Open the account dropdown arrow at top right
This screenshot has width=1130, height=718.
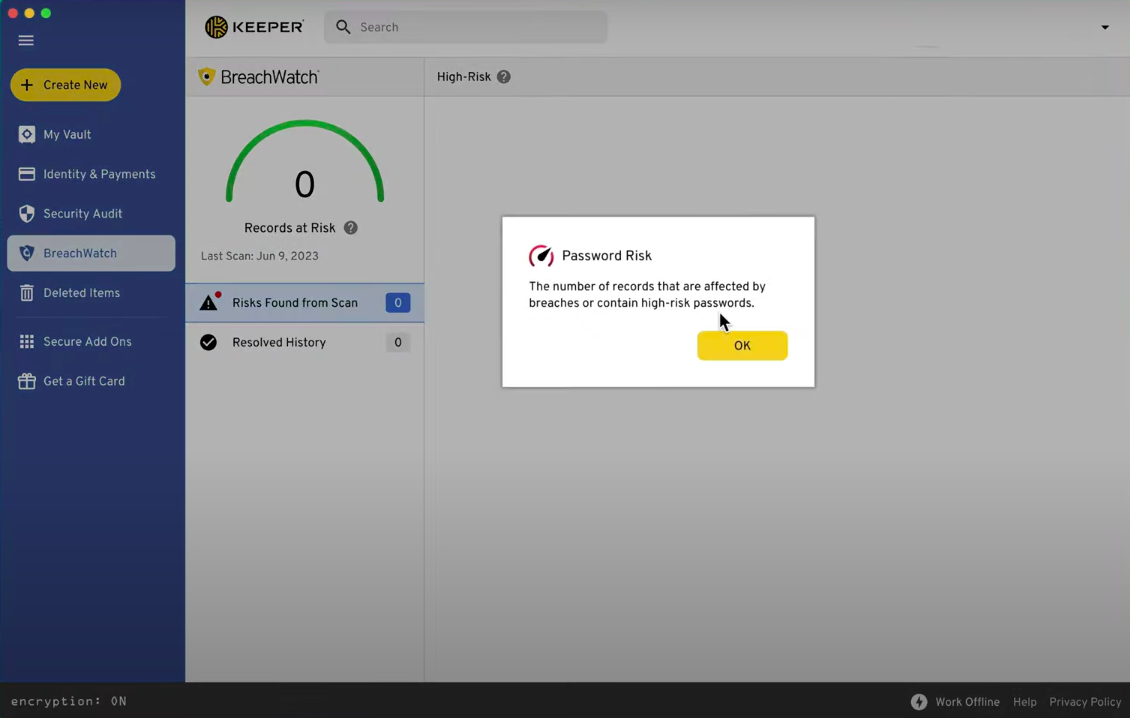1105,27
